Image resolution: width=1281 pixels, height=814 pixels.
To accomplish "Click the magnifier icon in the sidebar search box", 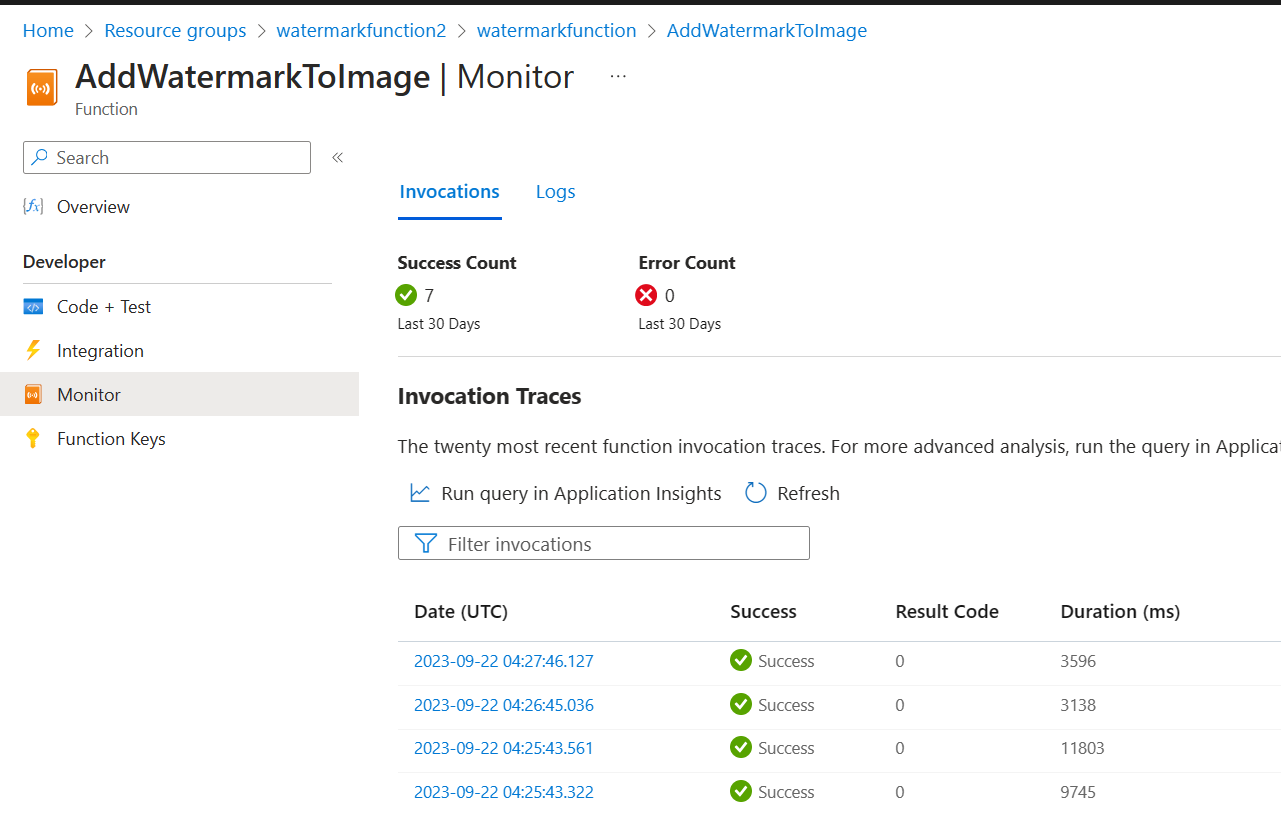I will 39,157.
